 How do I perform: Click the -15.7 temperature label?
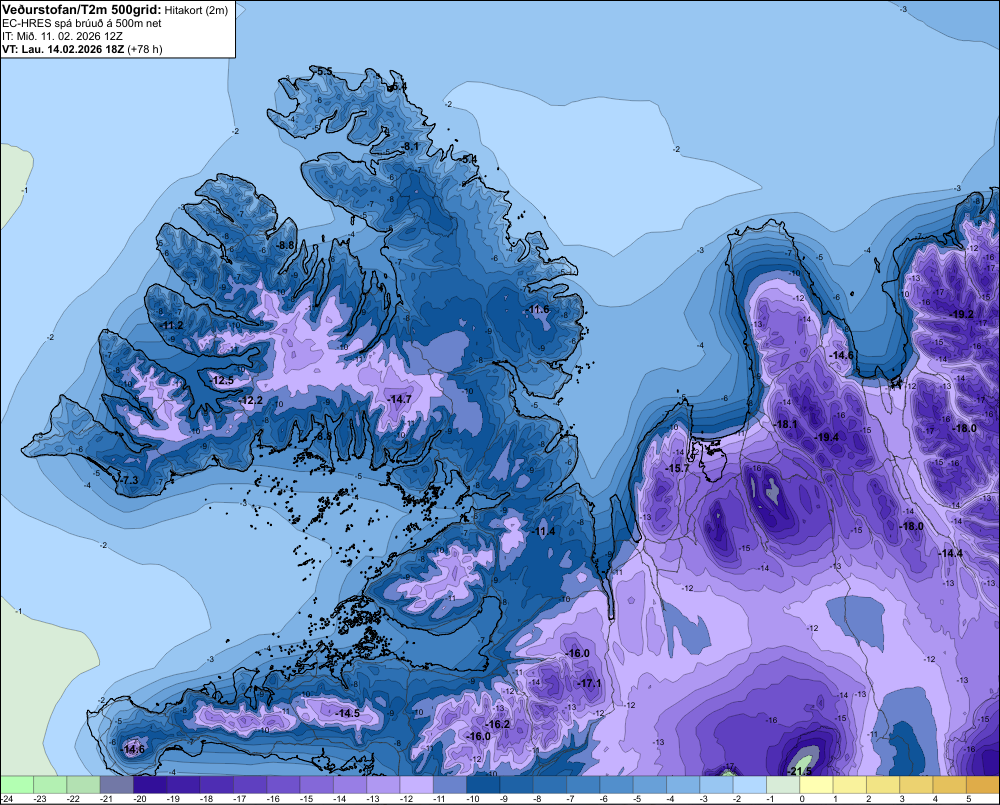(677, 468)
